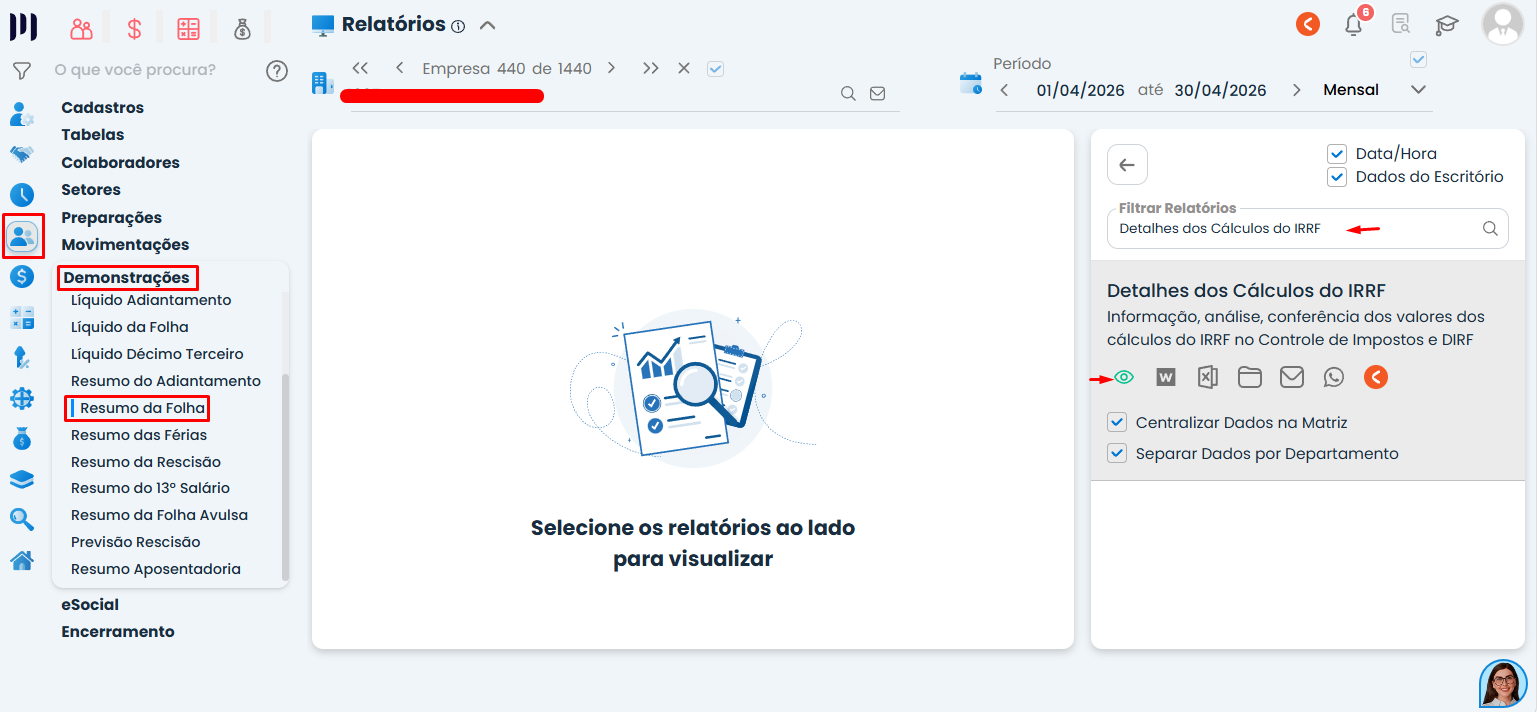The height and width of the screenshot is (712, 1537).
Task: Click the back arrow button in reports panel
Action: [1127, 165]
